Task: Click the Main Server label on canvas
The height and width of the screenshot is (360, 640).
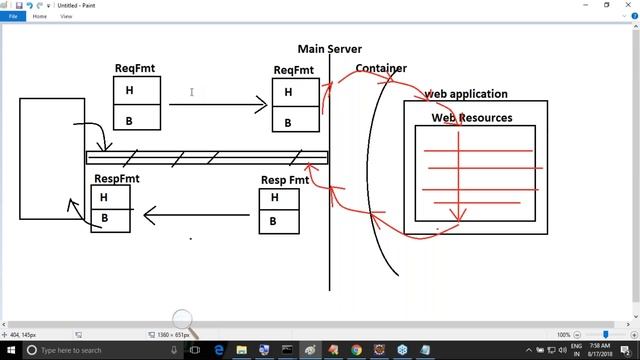Action: pos(329,49)
